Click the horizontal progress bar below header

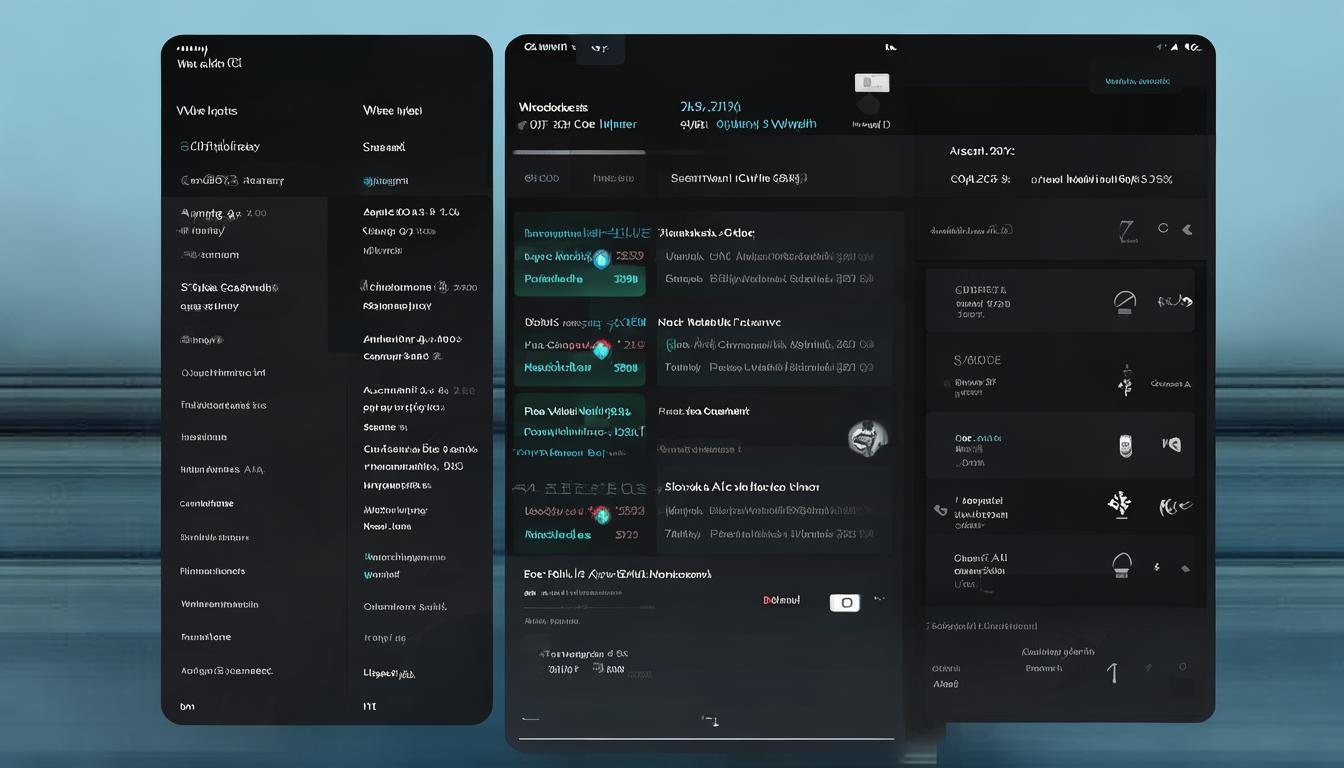579,152
